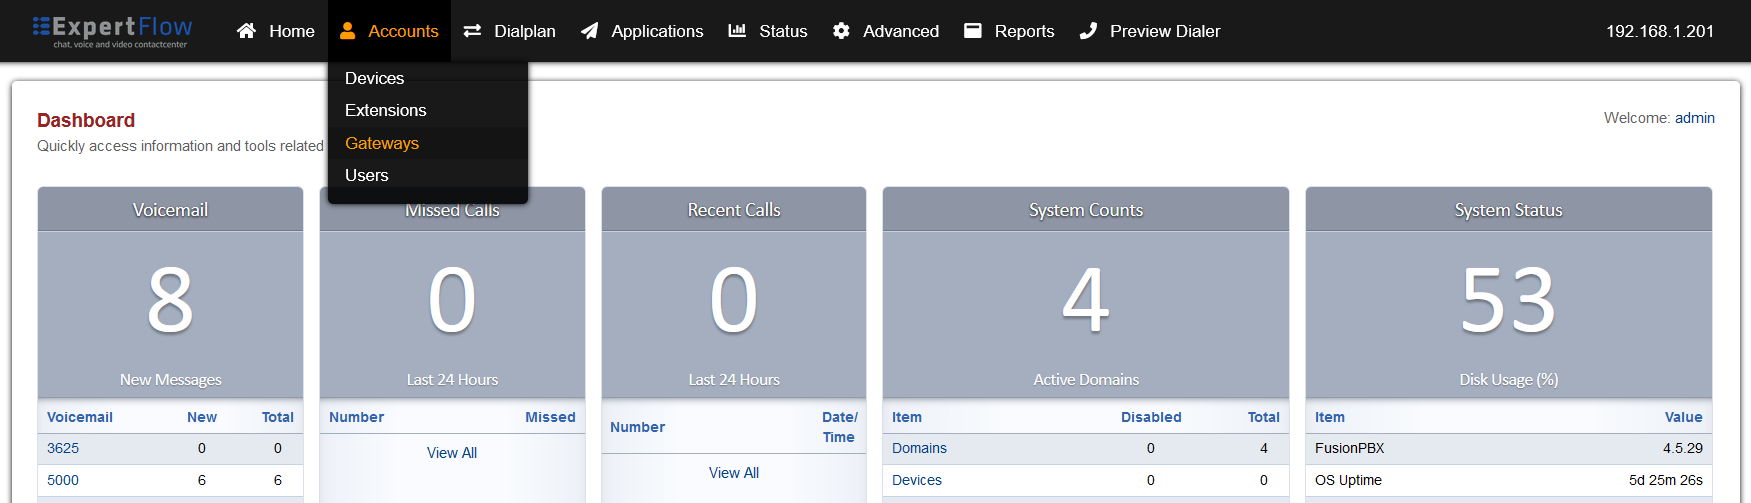Click the Reports card icon
This screenshot has height=503, width=1751.
973,31
